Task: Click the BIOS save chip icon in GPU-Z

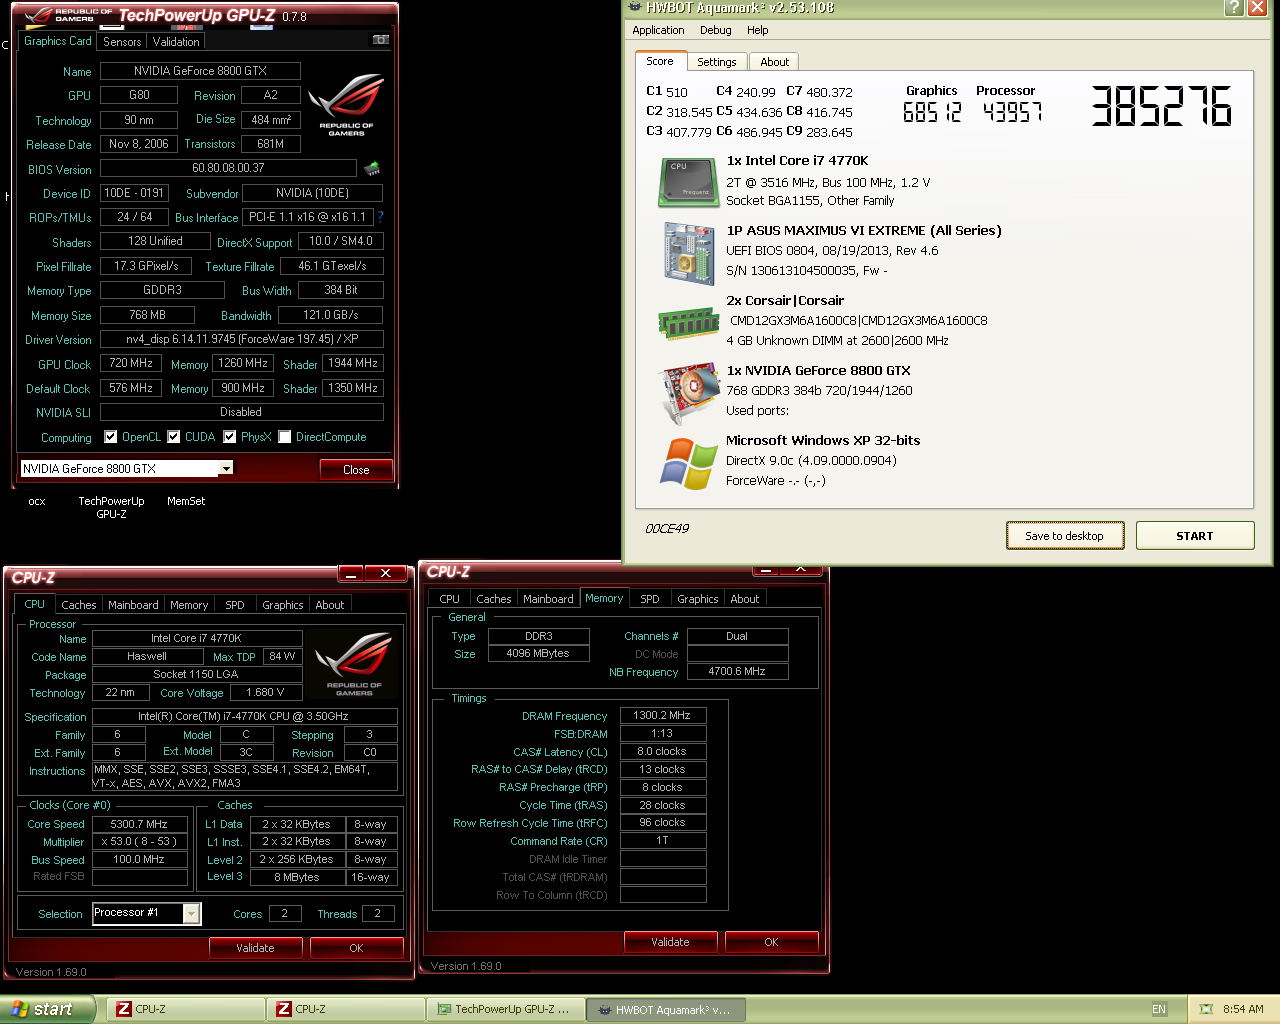Action: (x=372, y=168)
